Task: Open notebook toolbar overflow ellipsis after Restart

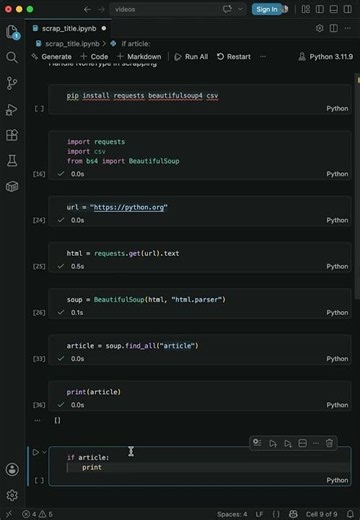Action: point(263,57)
